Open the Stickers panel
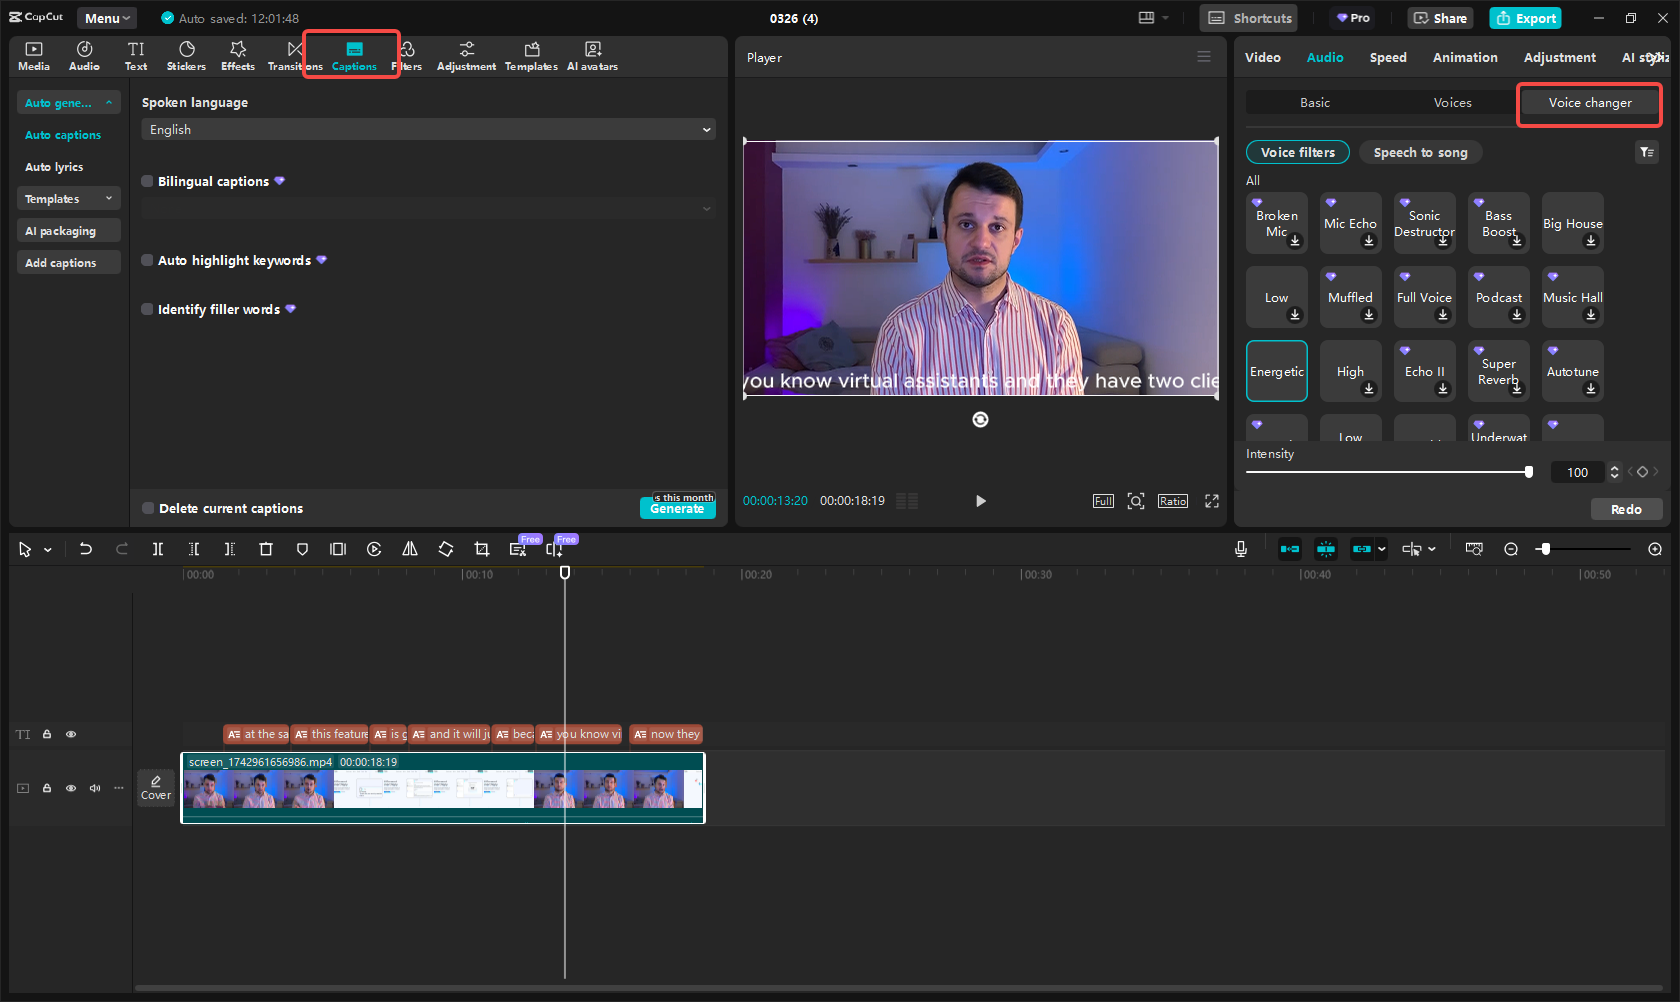1680x1002 pixels. pos(186,55)
